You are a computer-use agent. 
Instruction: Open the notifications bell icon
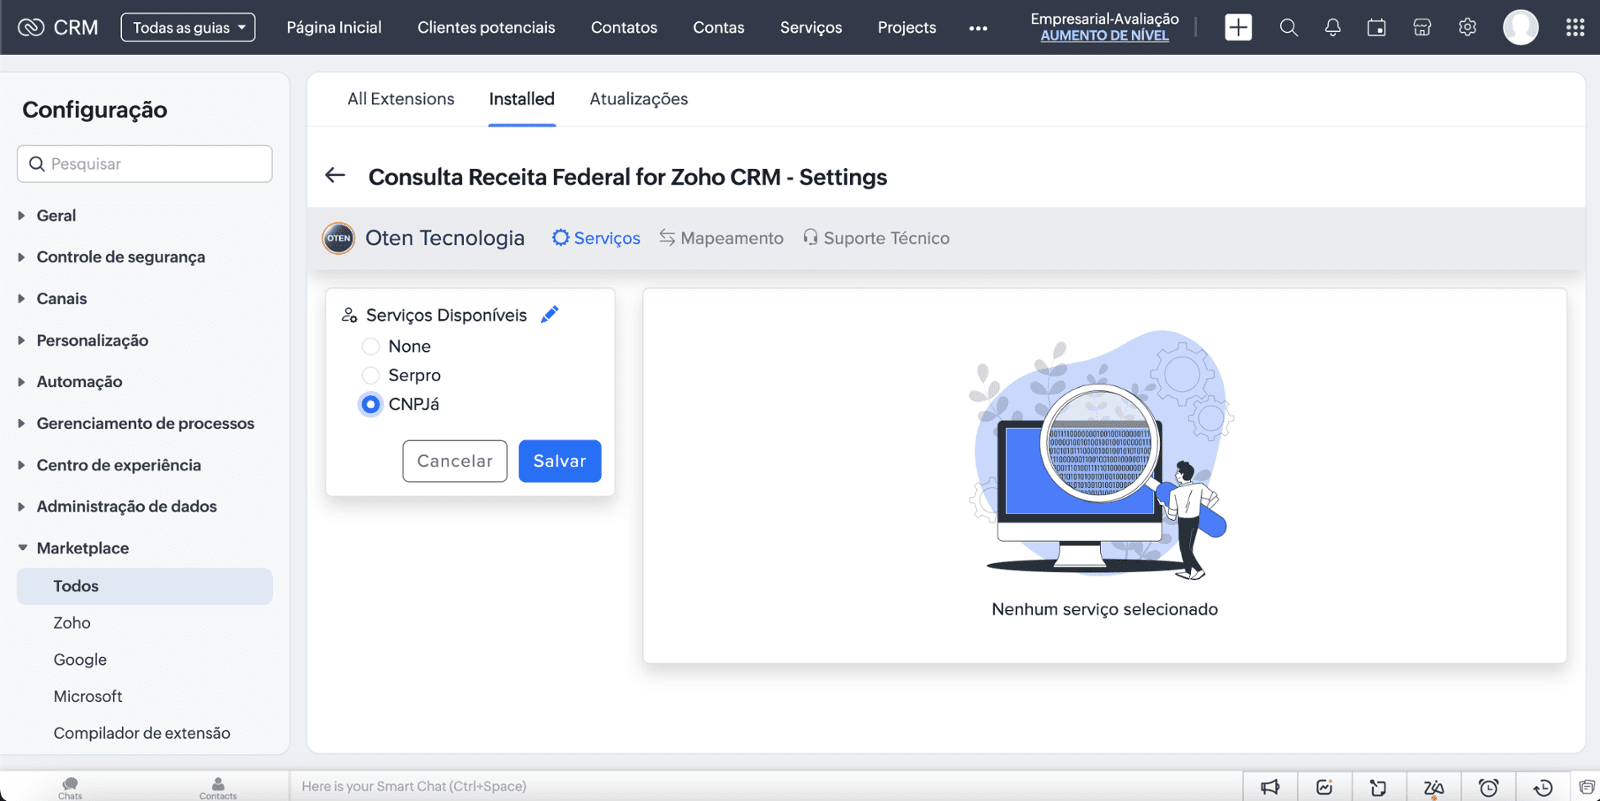tap(1332, 28)
